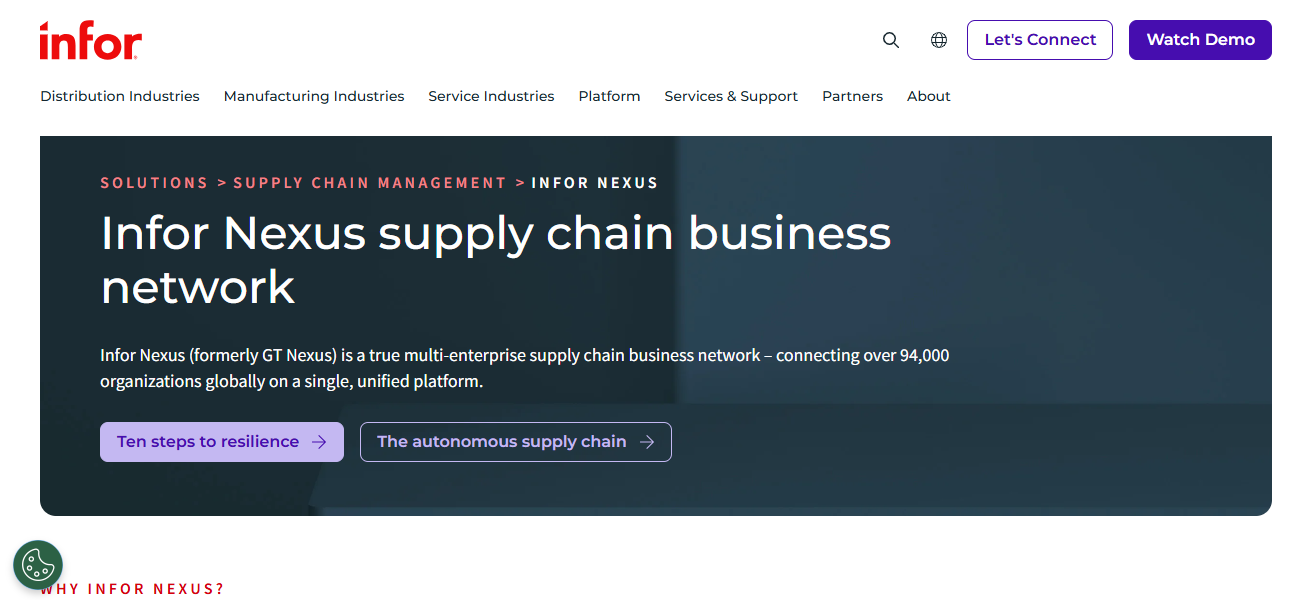This screenshot has width=1312, height=600.
Task: Expand the Platform navigation menu
Action: point(609,96)
